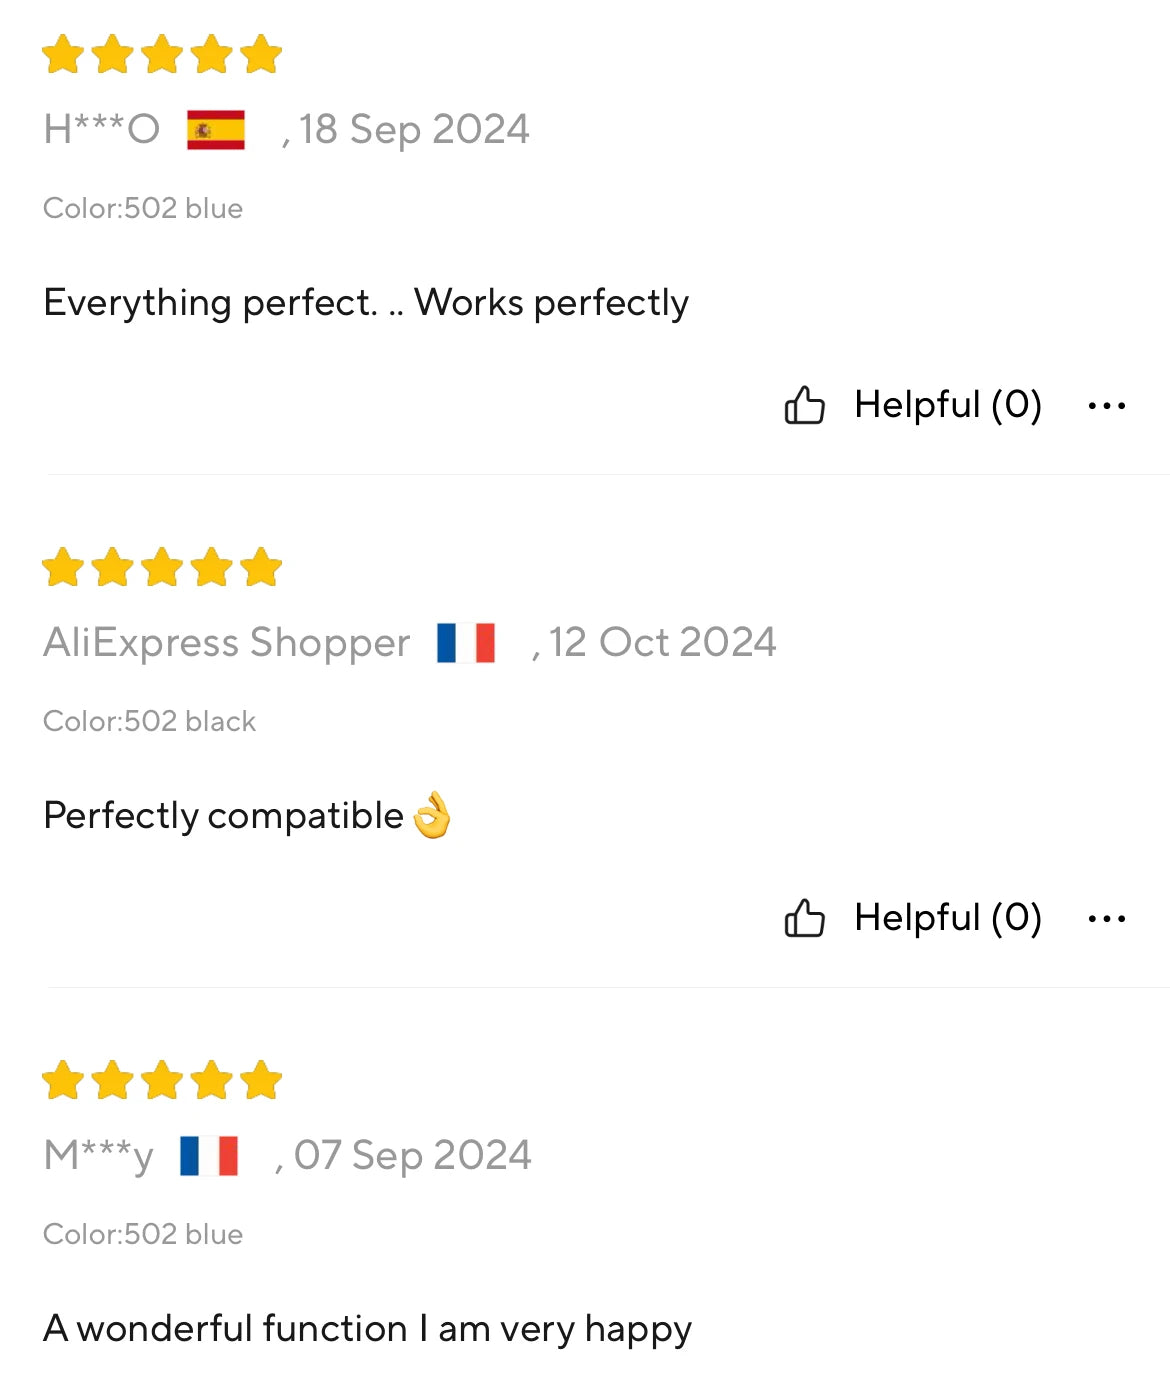This screenshot has width=1170, height=1400.
Task: Click "Helpful (0)" label under H***O's review
Action: coord(947,405)
